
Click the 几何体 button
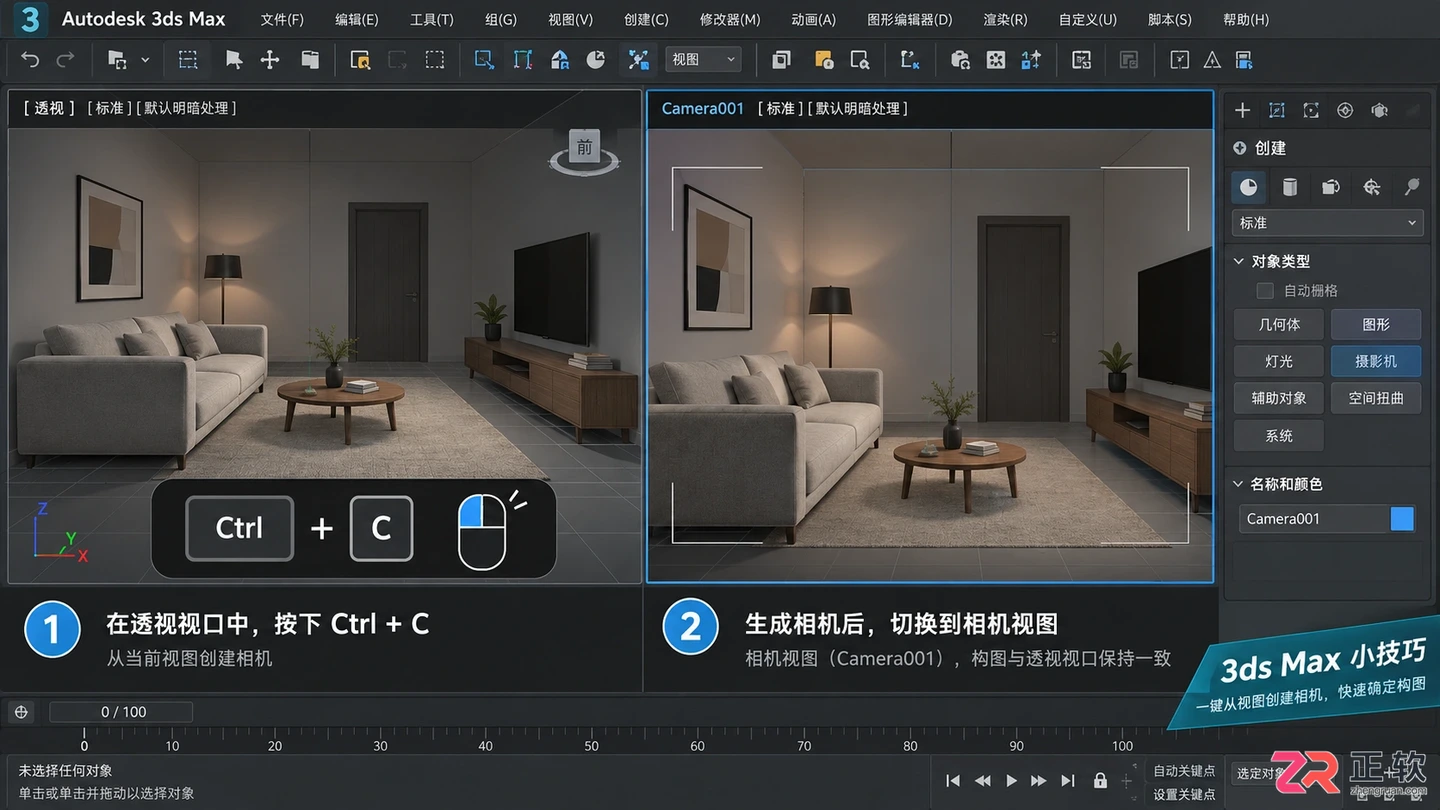pos(1279,324)
